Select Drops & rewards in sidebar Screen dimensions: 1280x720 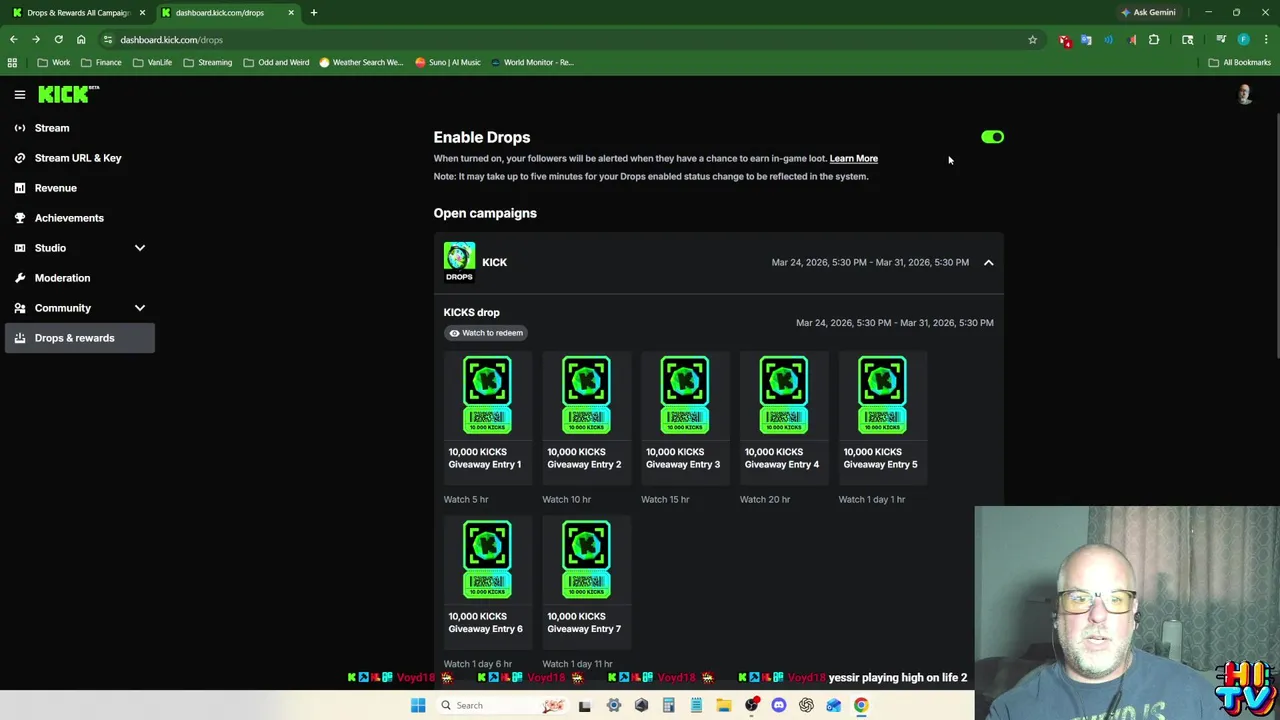click(80, 338)
